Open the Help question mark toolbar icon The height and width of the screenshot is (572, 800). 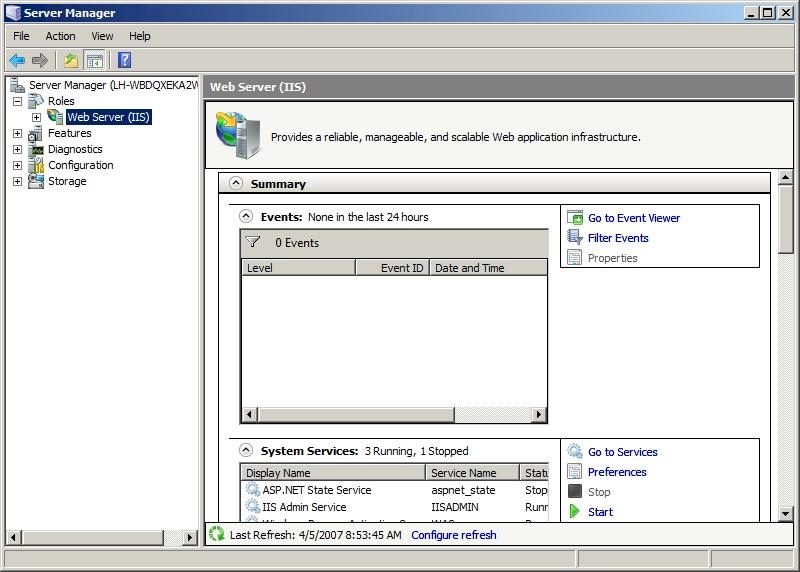[124, 60]
